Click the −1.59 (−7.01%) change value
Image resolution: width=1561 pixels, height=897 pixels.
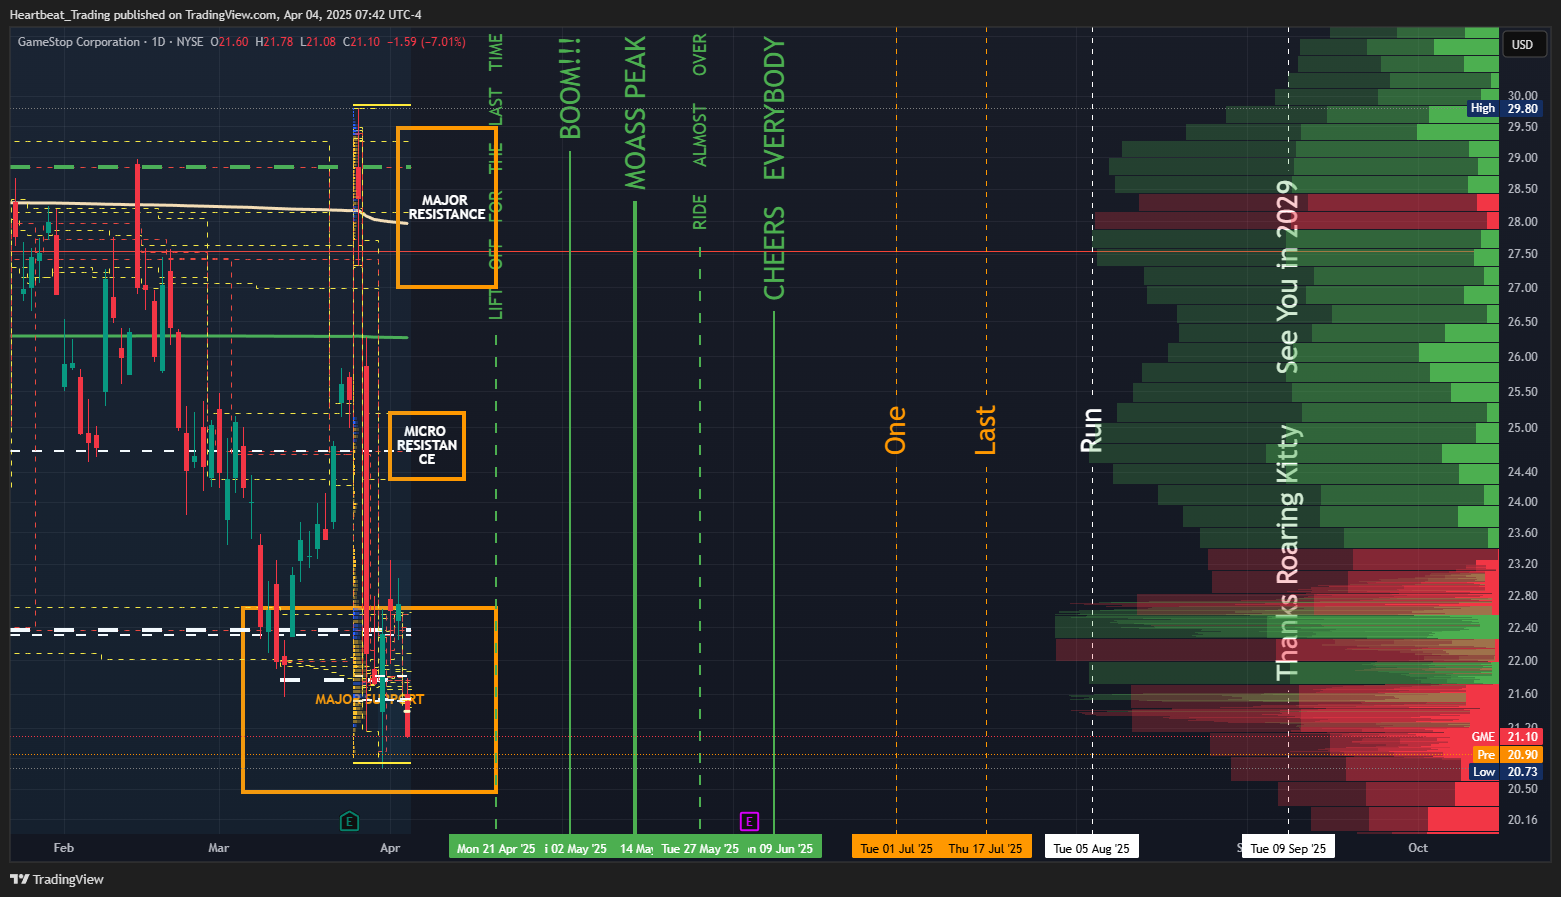click(x=426, y=42)
